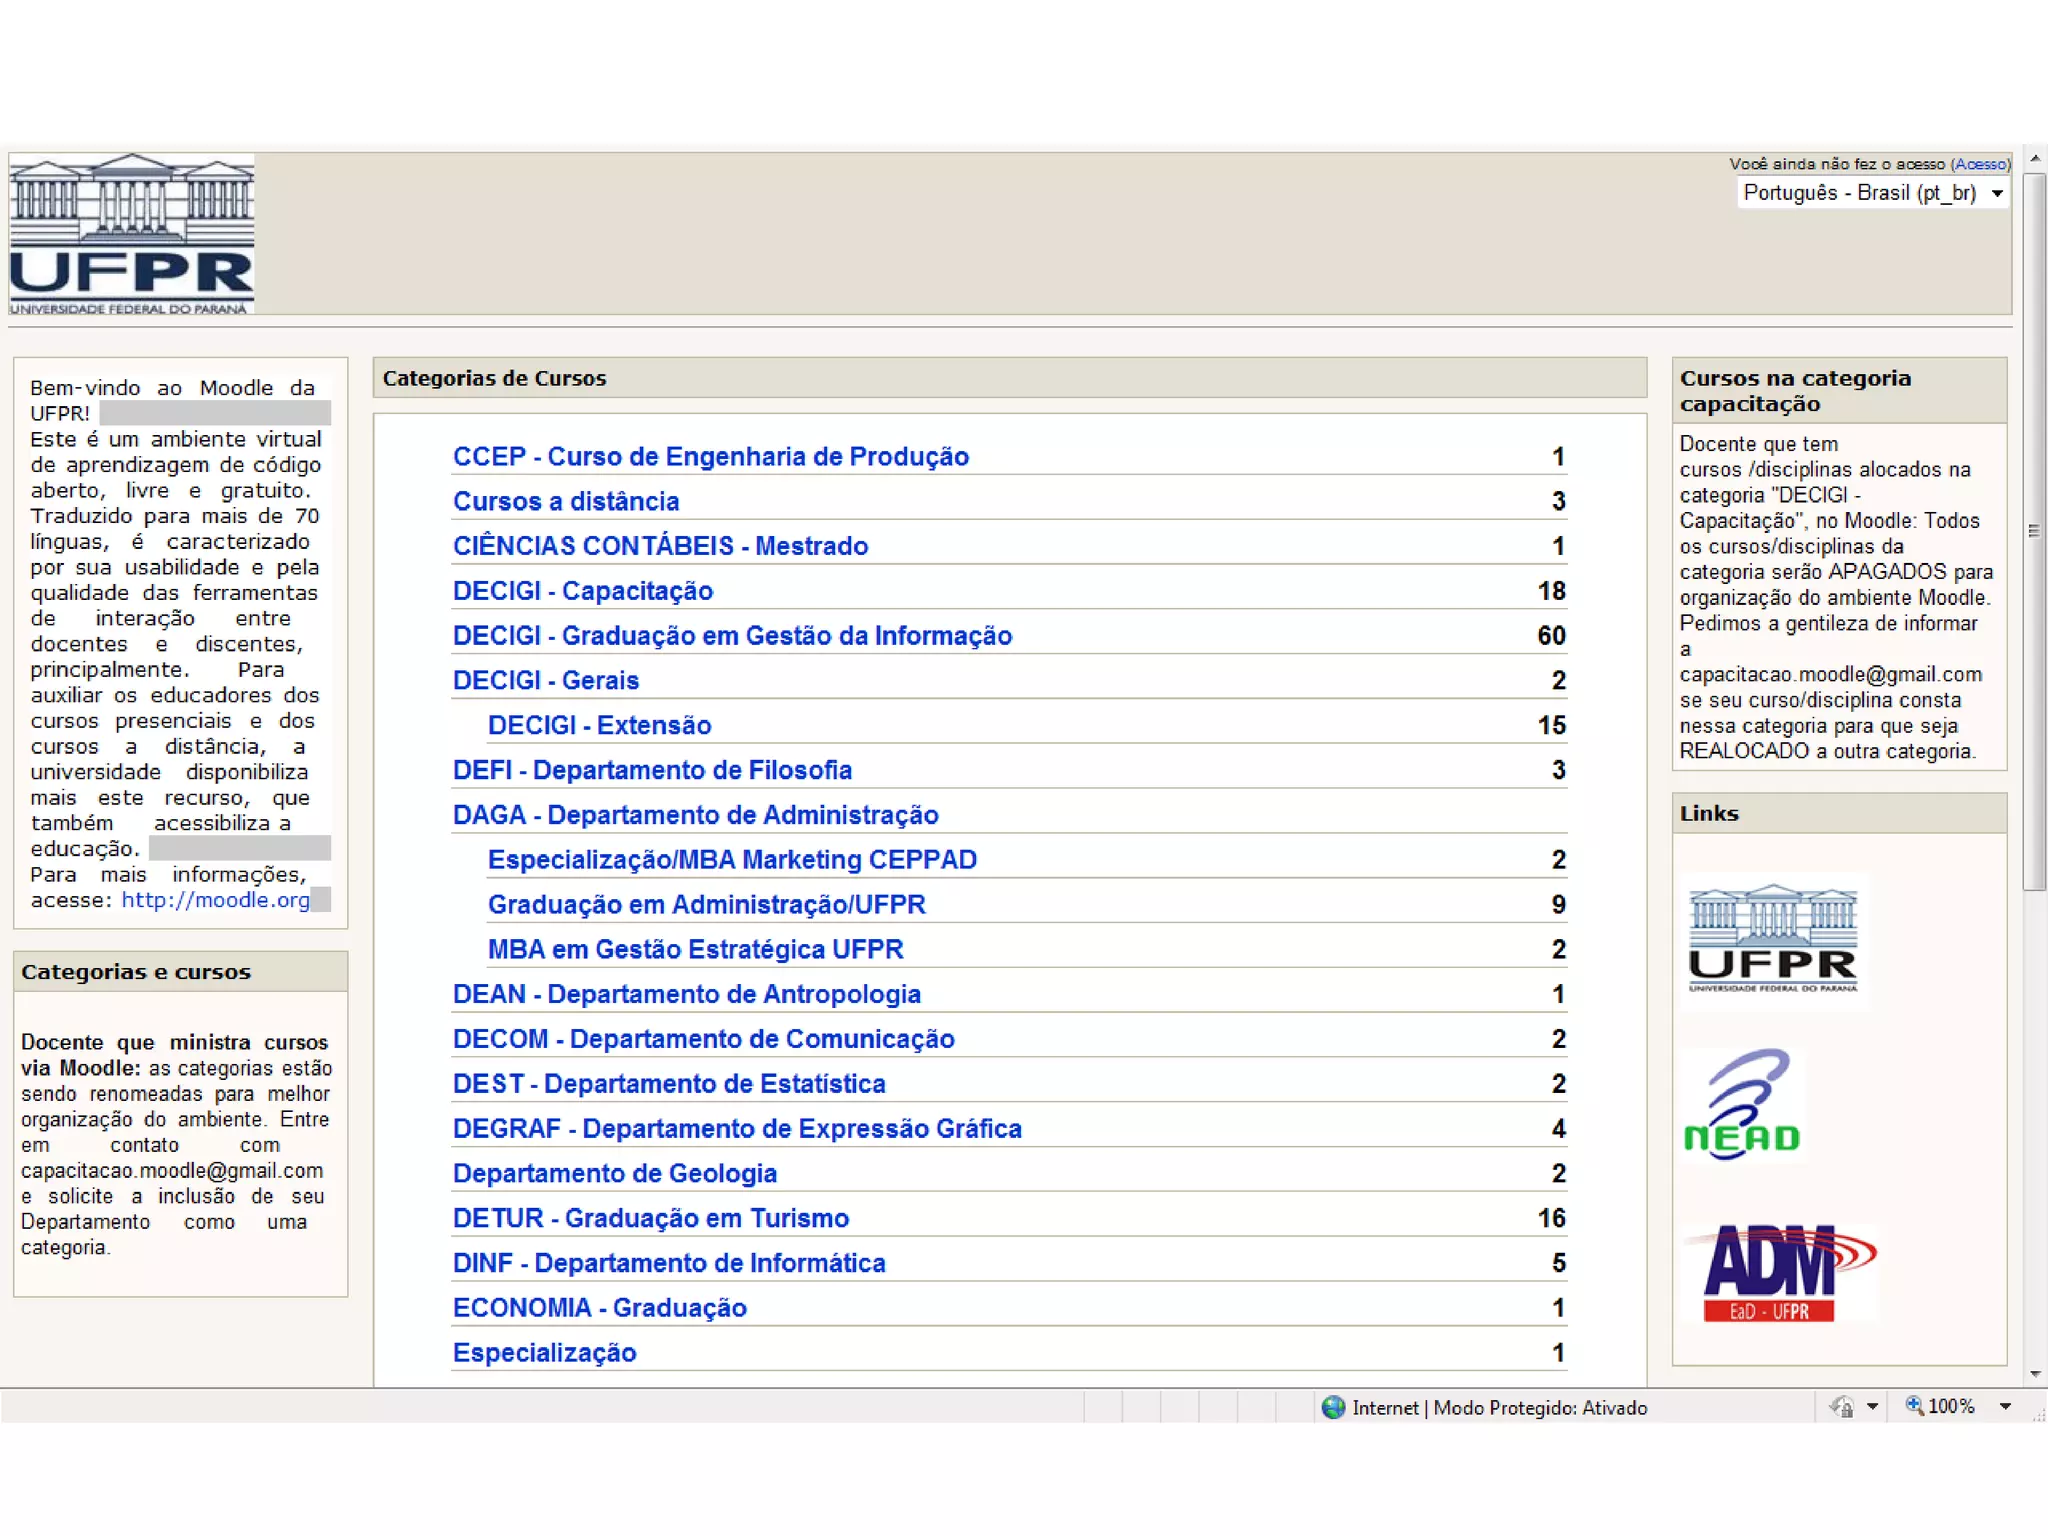This screenshot has height=1536, width=2048.
Task: Click the zoom magnifier icon at 100%
Action: pyautogui.click(x=1914, y=1406)
